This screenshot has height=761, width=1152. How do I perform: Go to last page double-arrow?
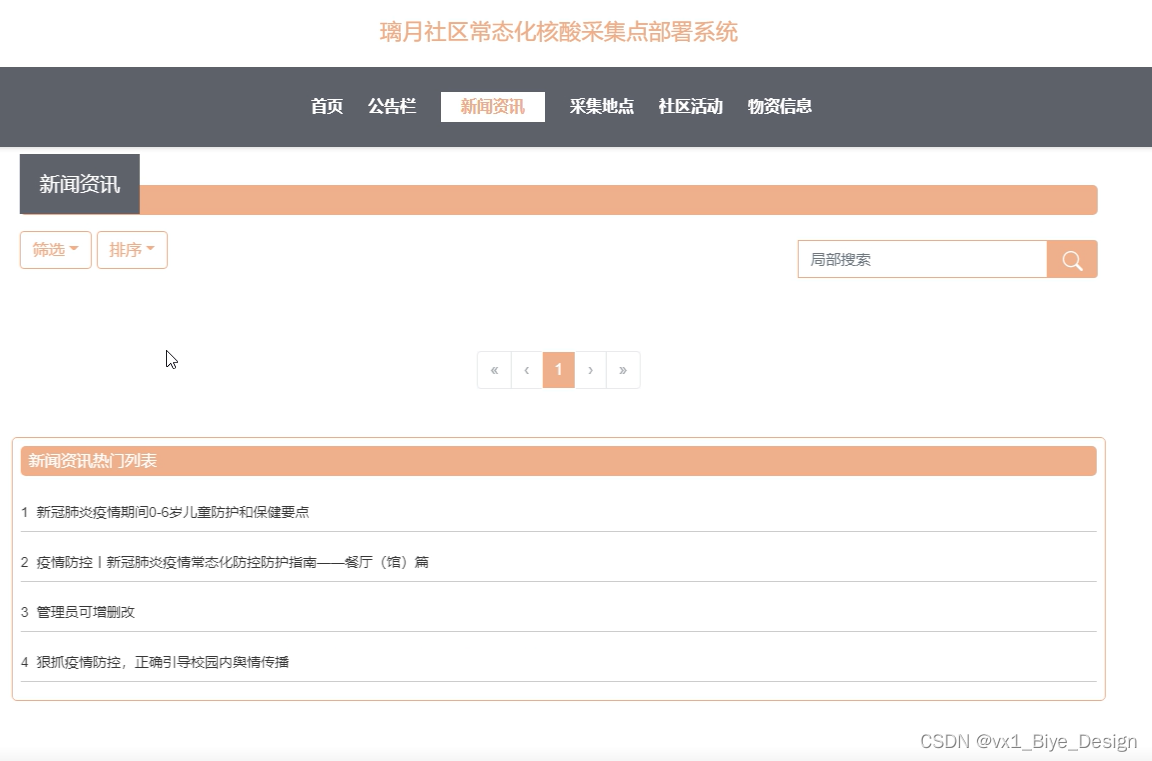623,369
